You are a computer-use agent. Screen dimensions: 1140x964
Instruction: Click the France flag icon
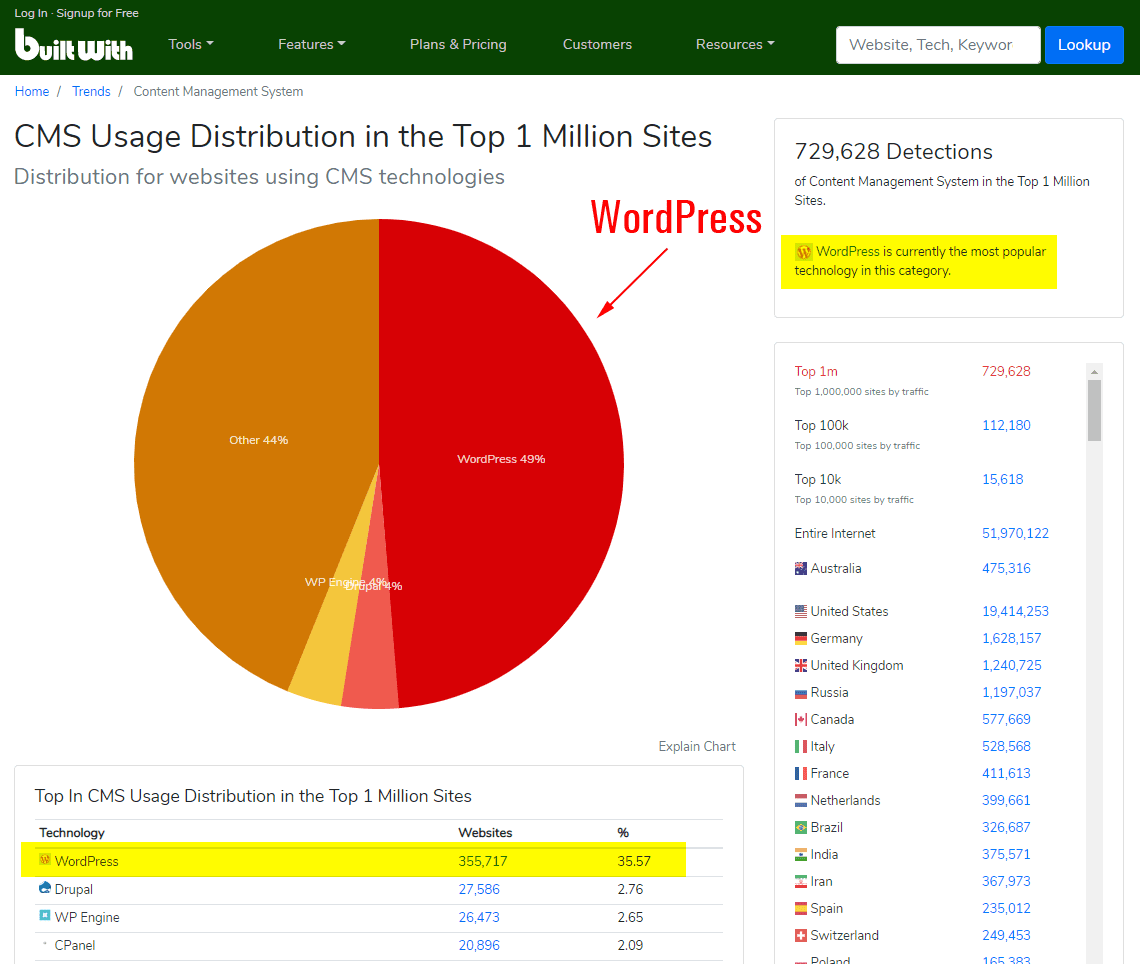(800, 774)
